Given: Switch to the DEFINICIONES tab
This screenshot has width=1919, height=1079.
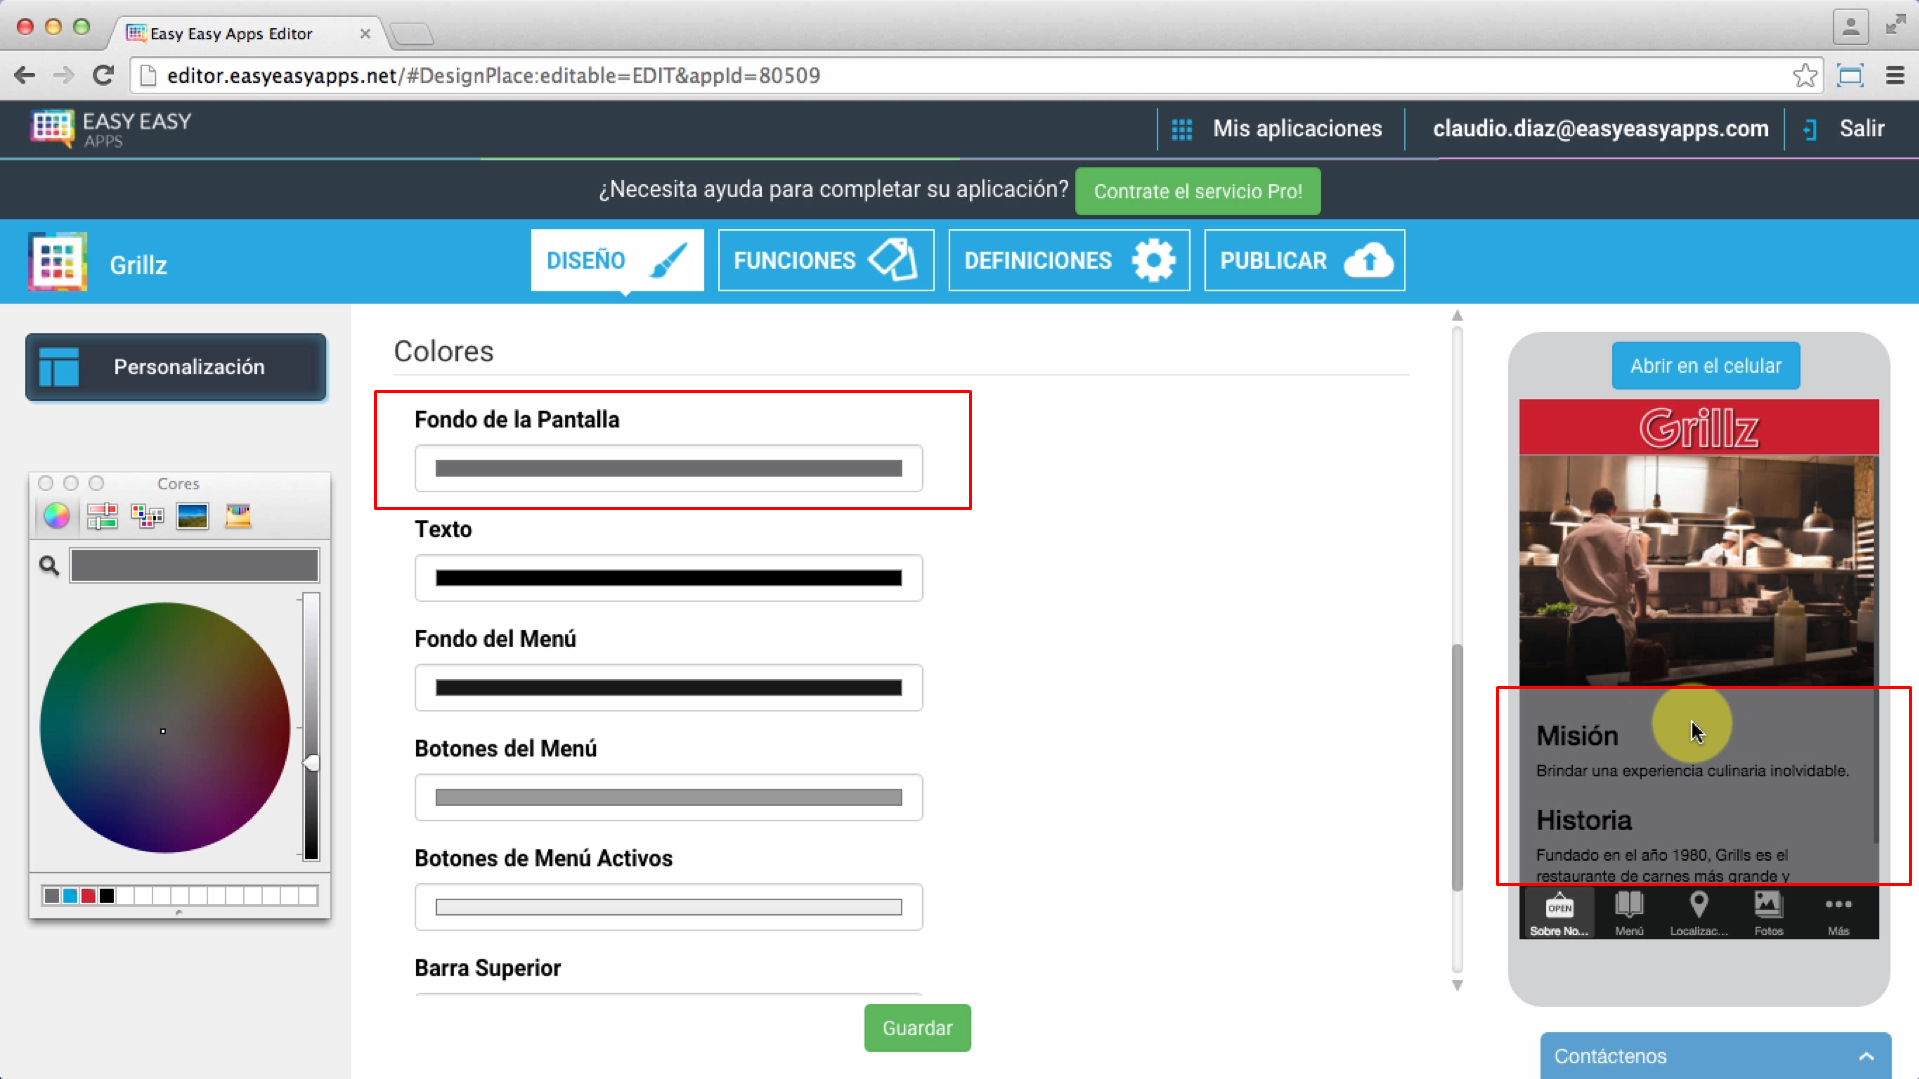Looking at the screenshot, I should pyautogui.click(x=1068, y=260).
